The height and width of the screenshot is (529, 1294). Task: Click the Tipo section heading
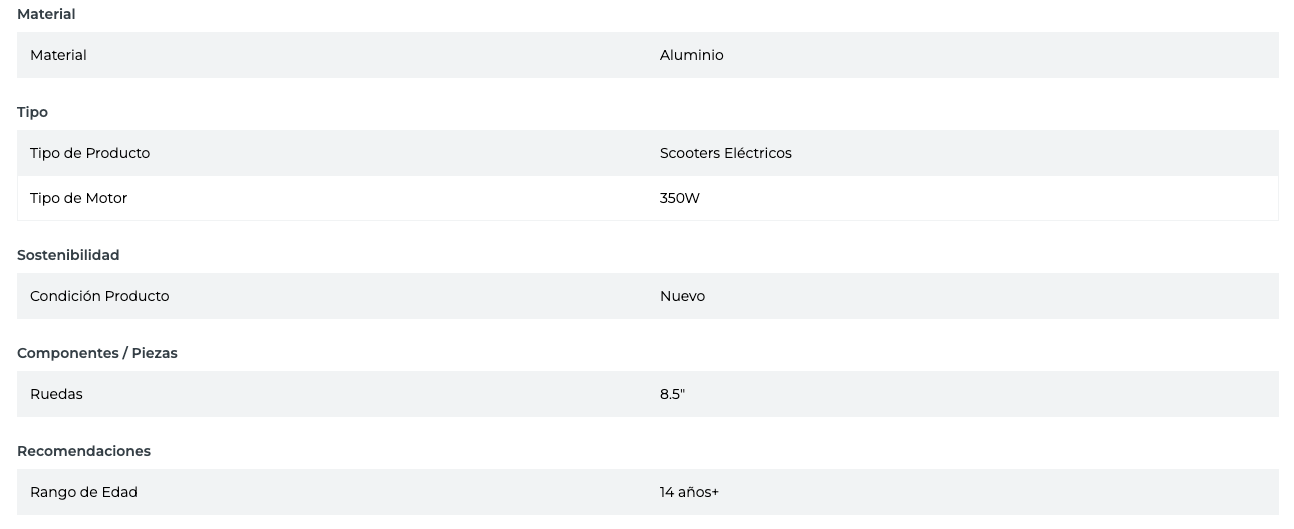[x=32, y=112]
